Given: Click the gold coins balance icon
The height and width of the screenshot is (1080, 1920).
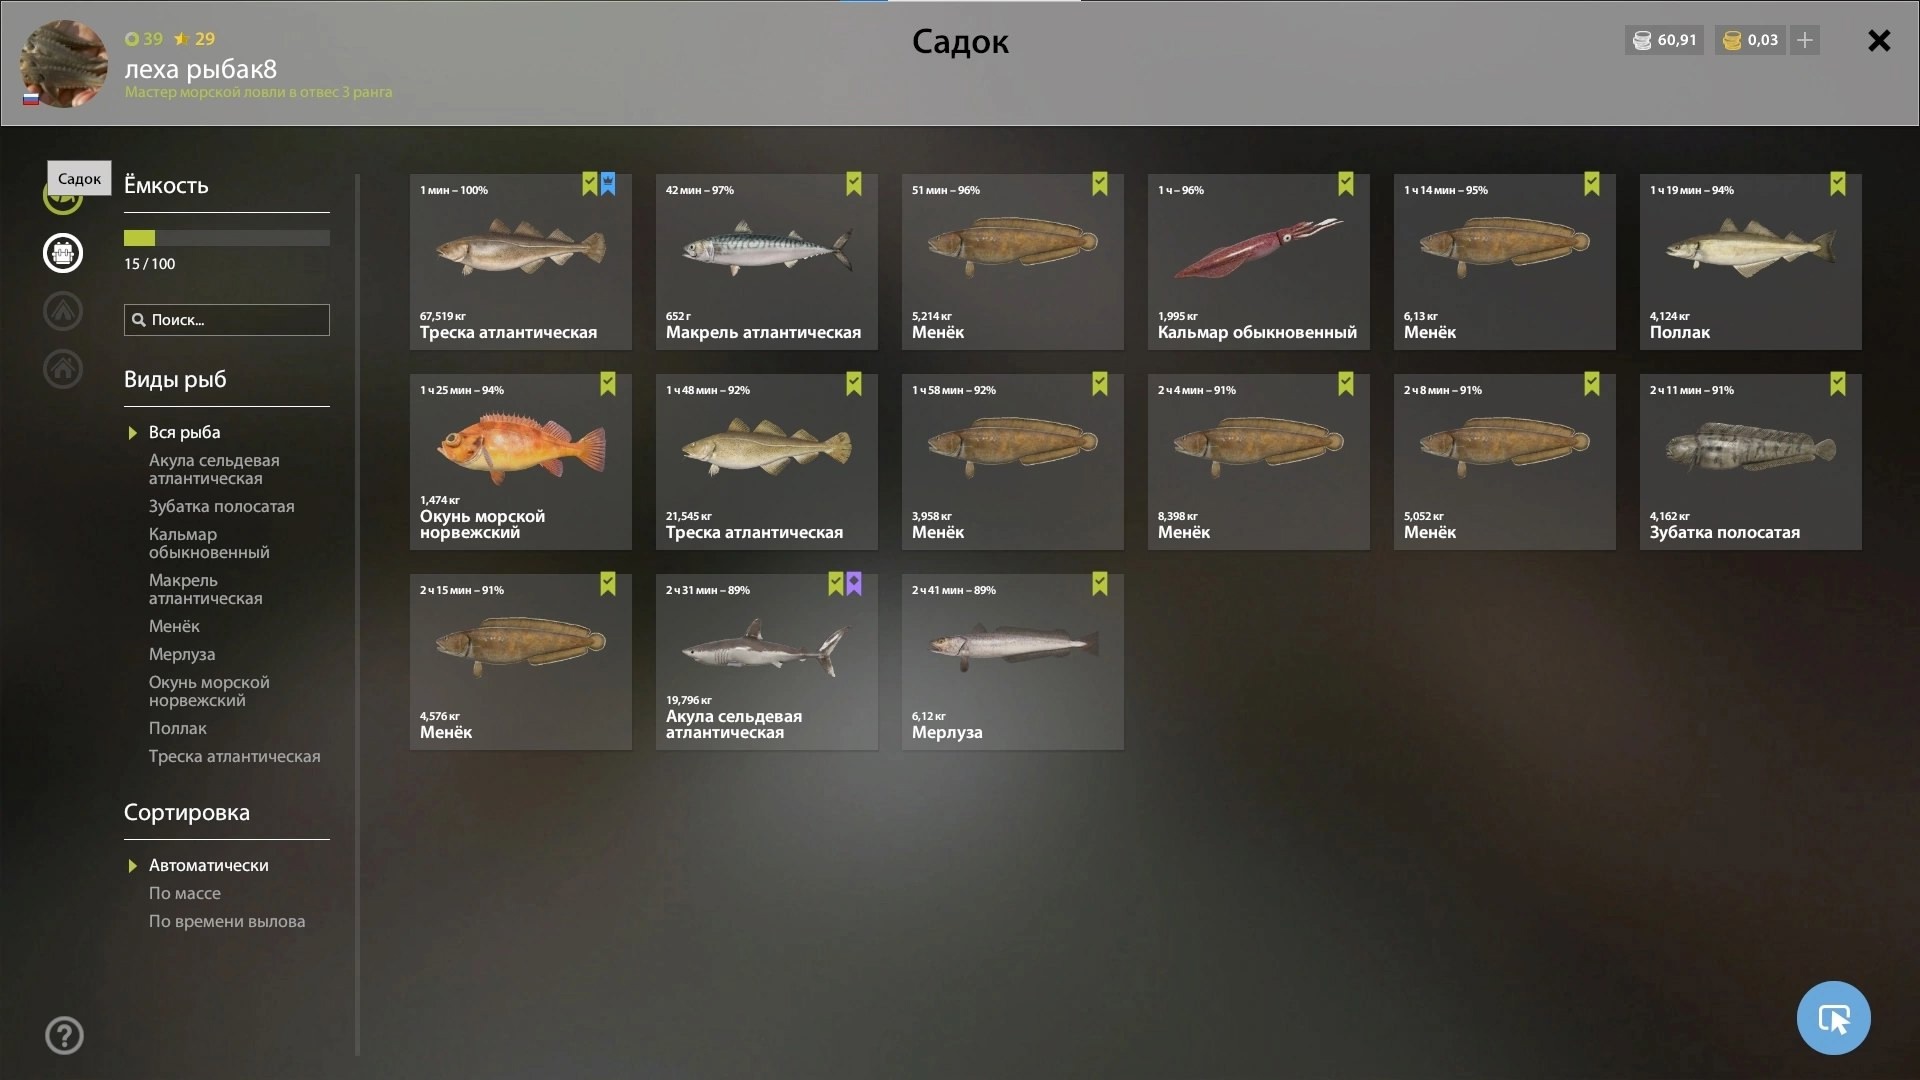Looking at the screenshot, I should [x=1733, y=40].
